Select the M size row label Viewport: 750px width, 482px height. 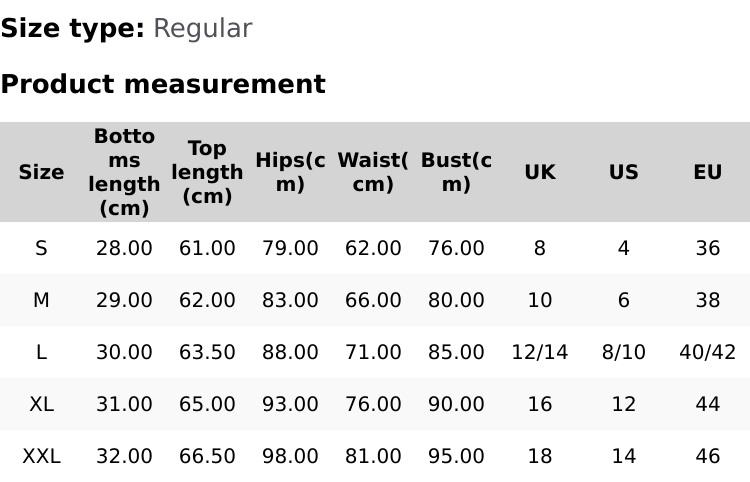[41, 300]
